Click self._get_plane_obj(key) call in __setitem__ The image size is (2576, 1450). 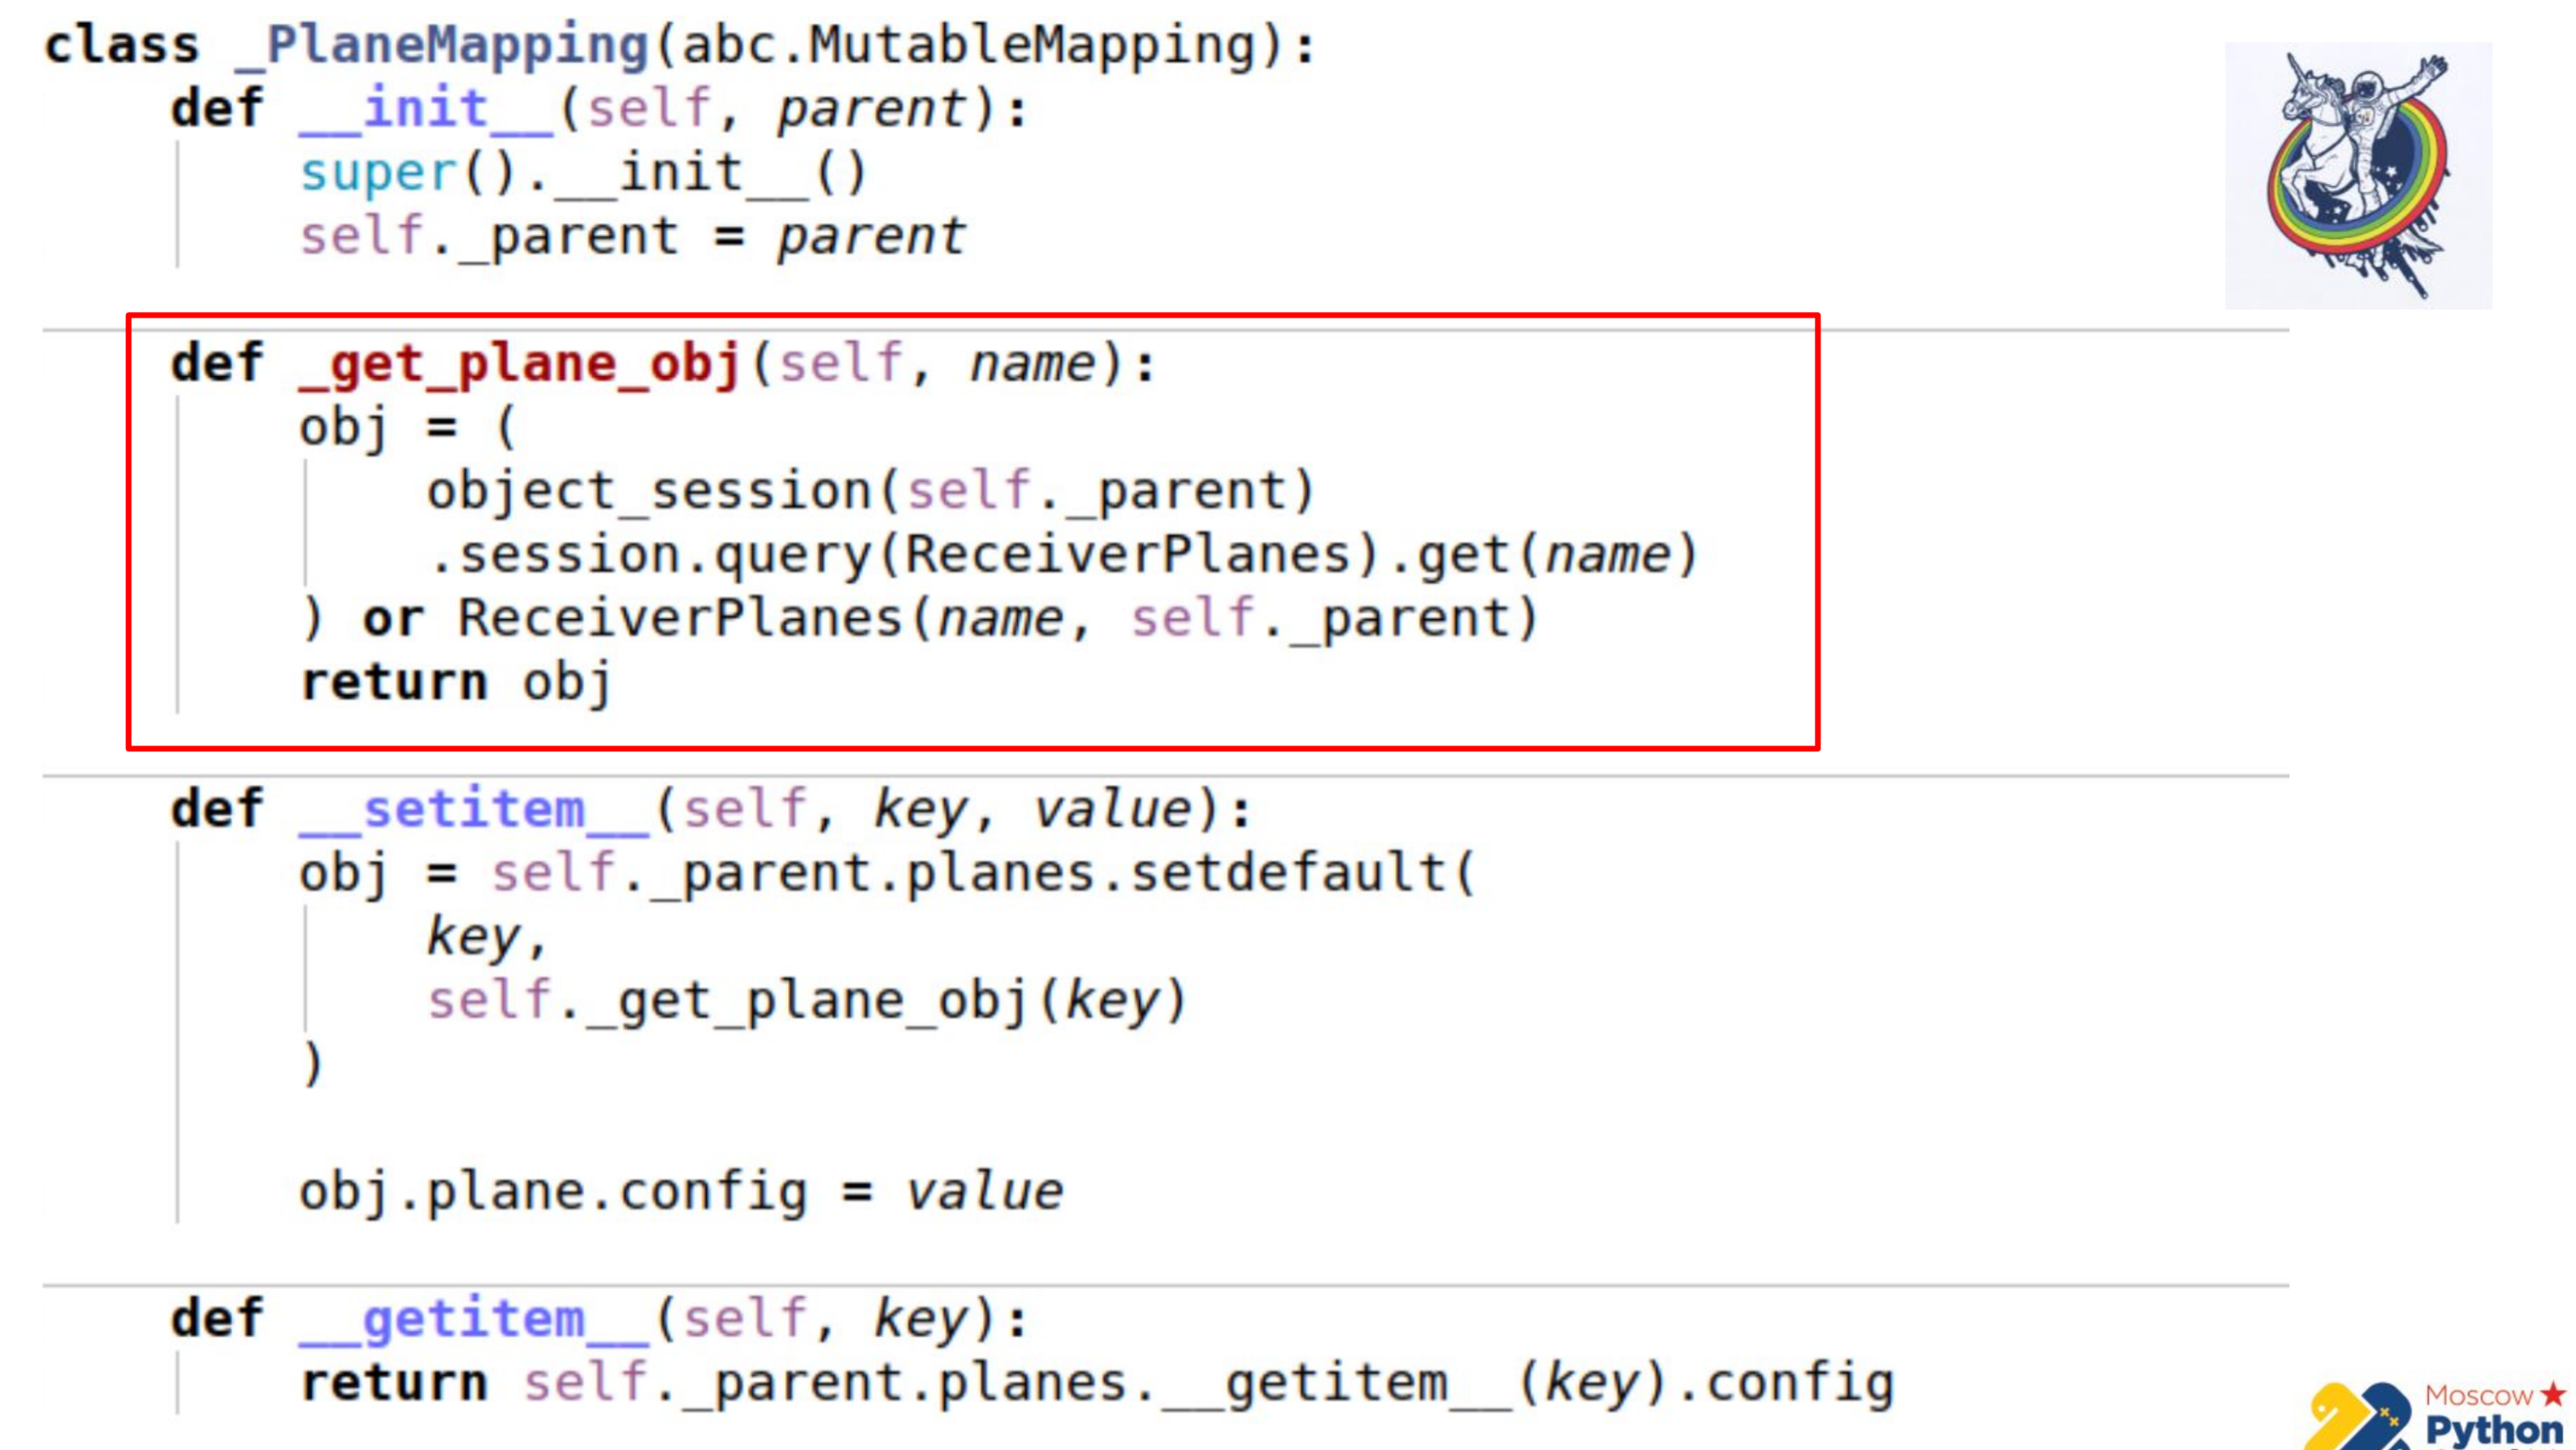pos(806,1001)
